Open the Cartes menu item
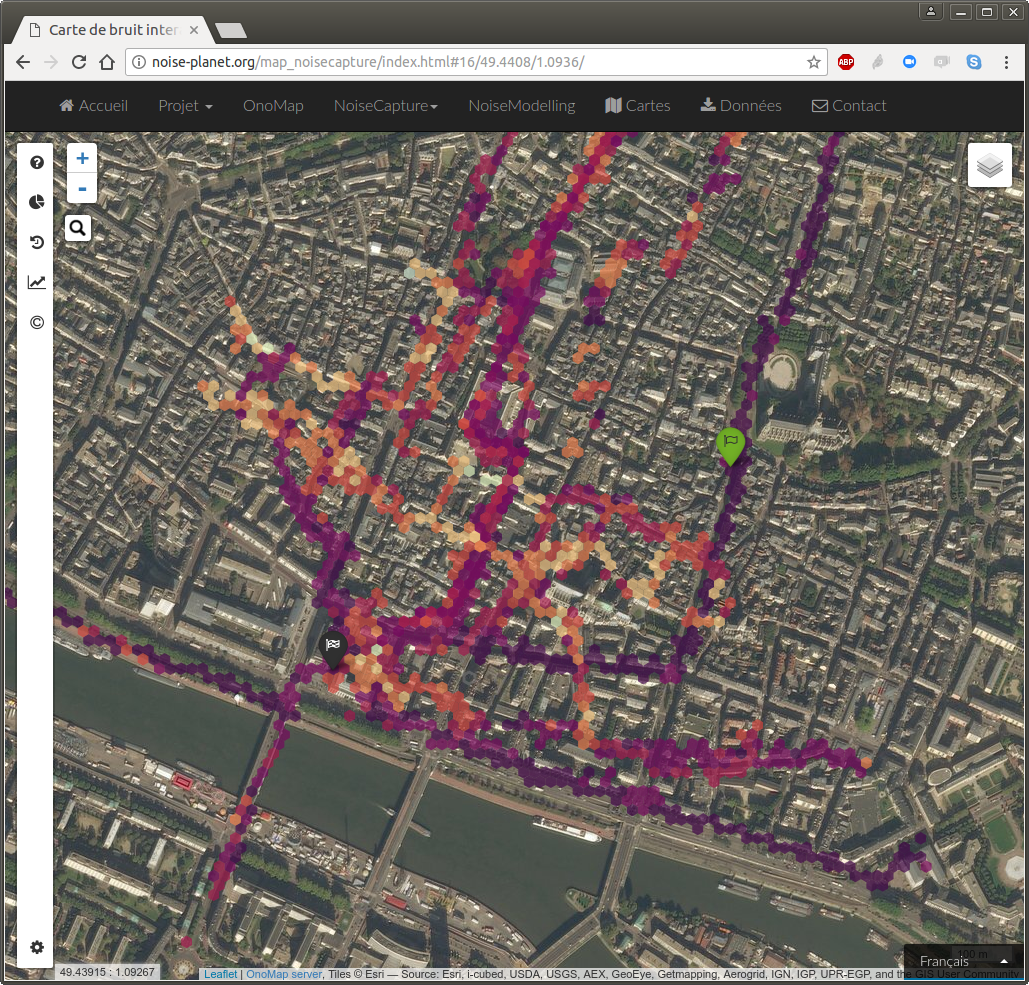 638,106
